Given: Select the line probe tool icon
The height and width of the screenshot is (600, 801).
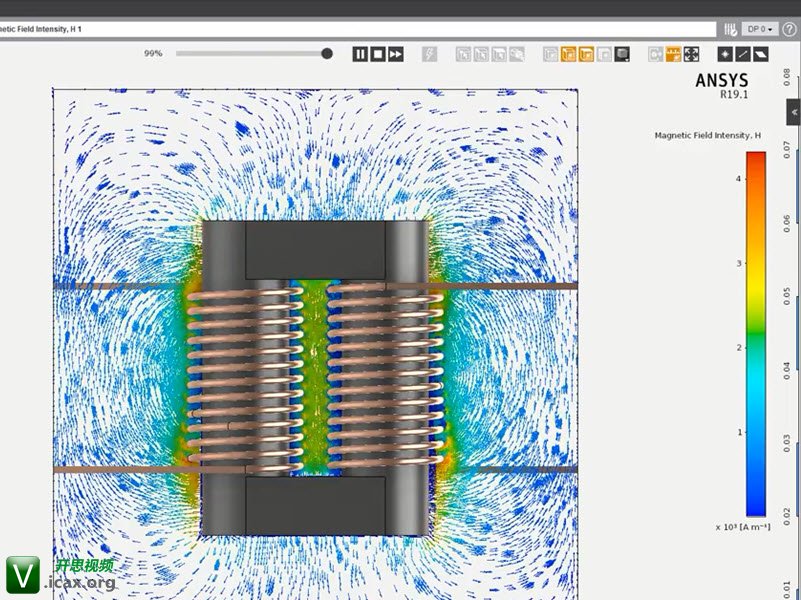Looking at the screenshot, I should (743, 54).
